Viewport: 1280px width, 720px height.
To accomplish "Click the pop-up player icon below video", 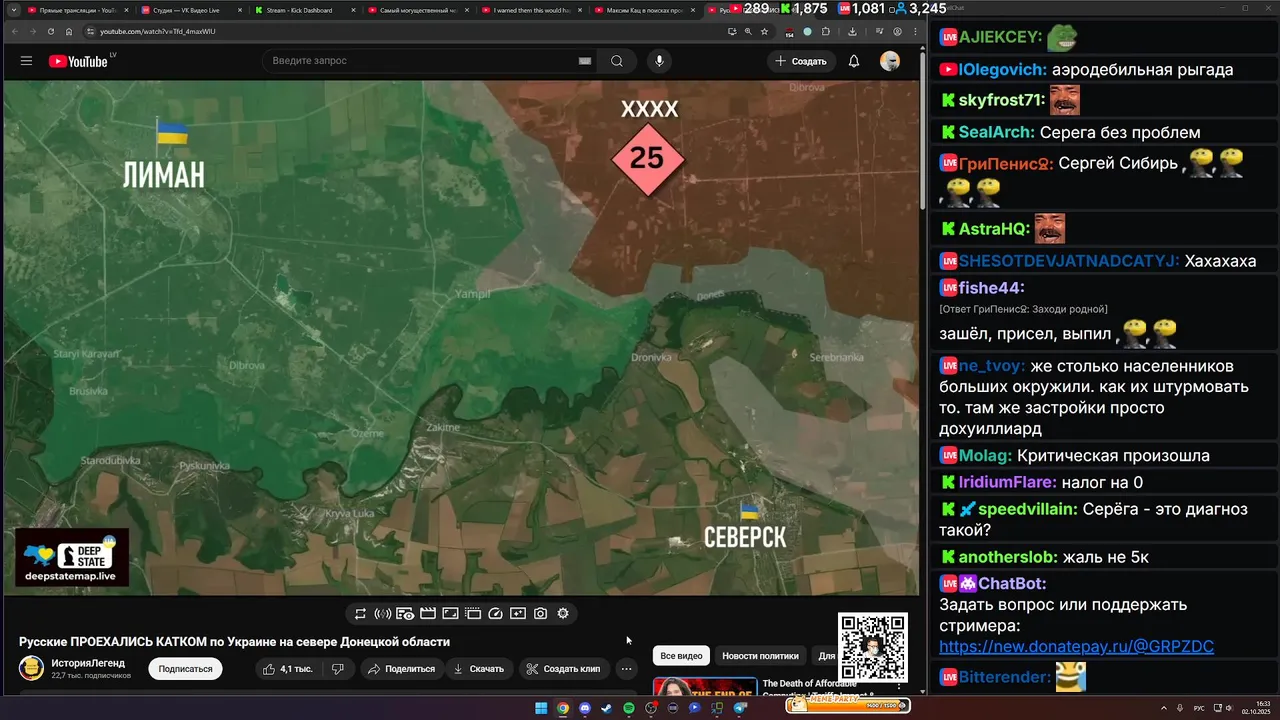I will point(473,614).
